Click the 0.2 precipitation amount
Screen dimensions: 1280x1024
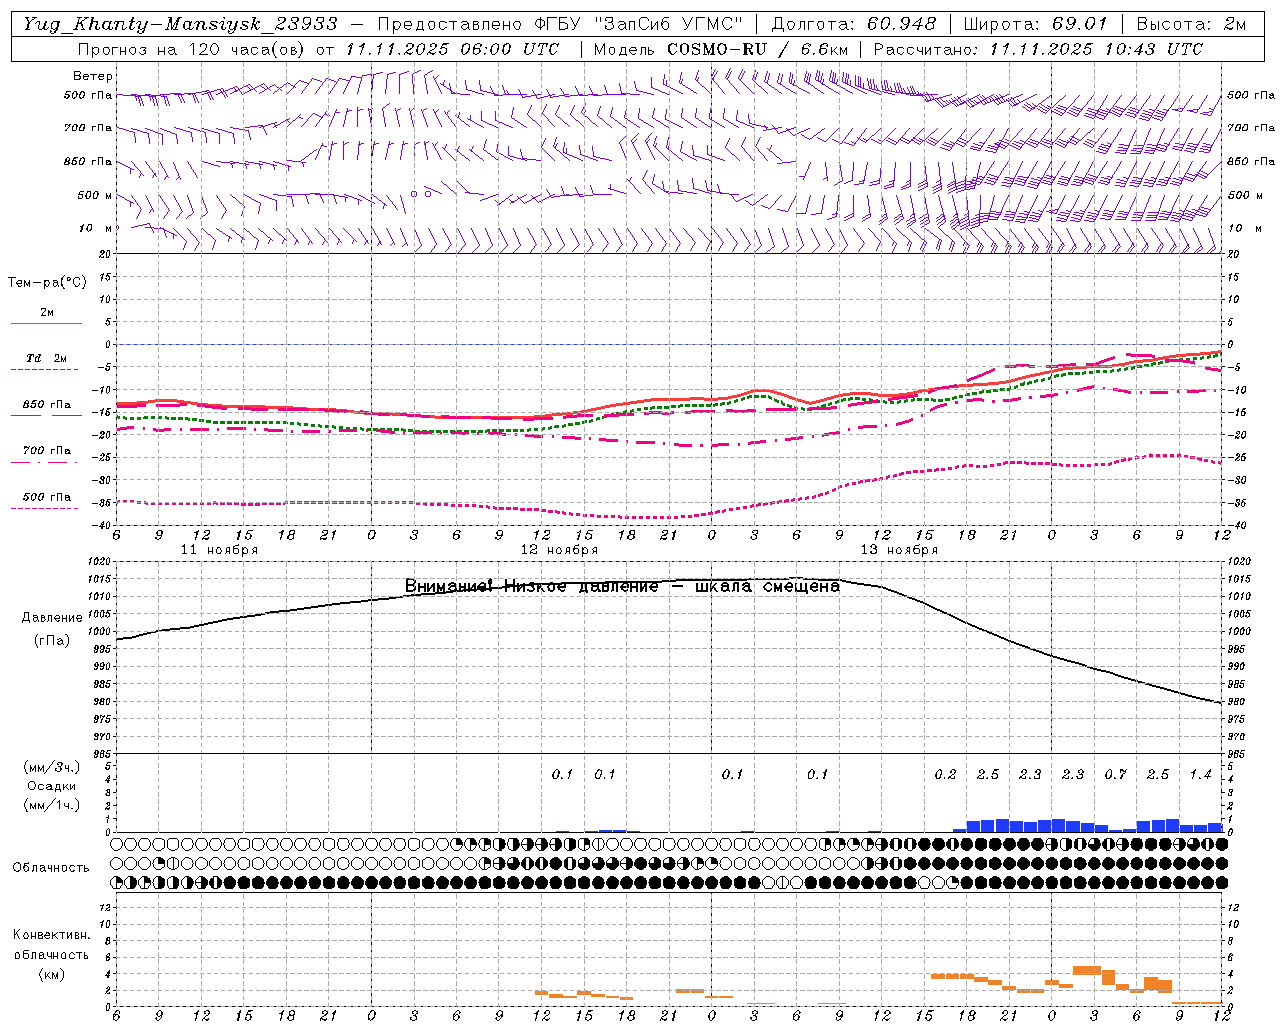pyautogui.click(x=945, y=775)
